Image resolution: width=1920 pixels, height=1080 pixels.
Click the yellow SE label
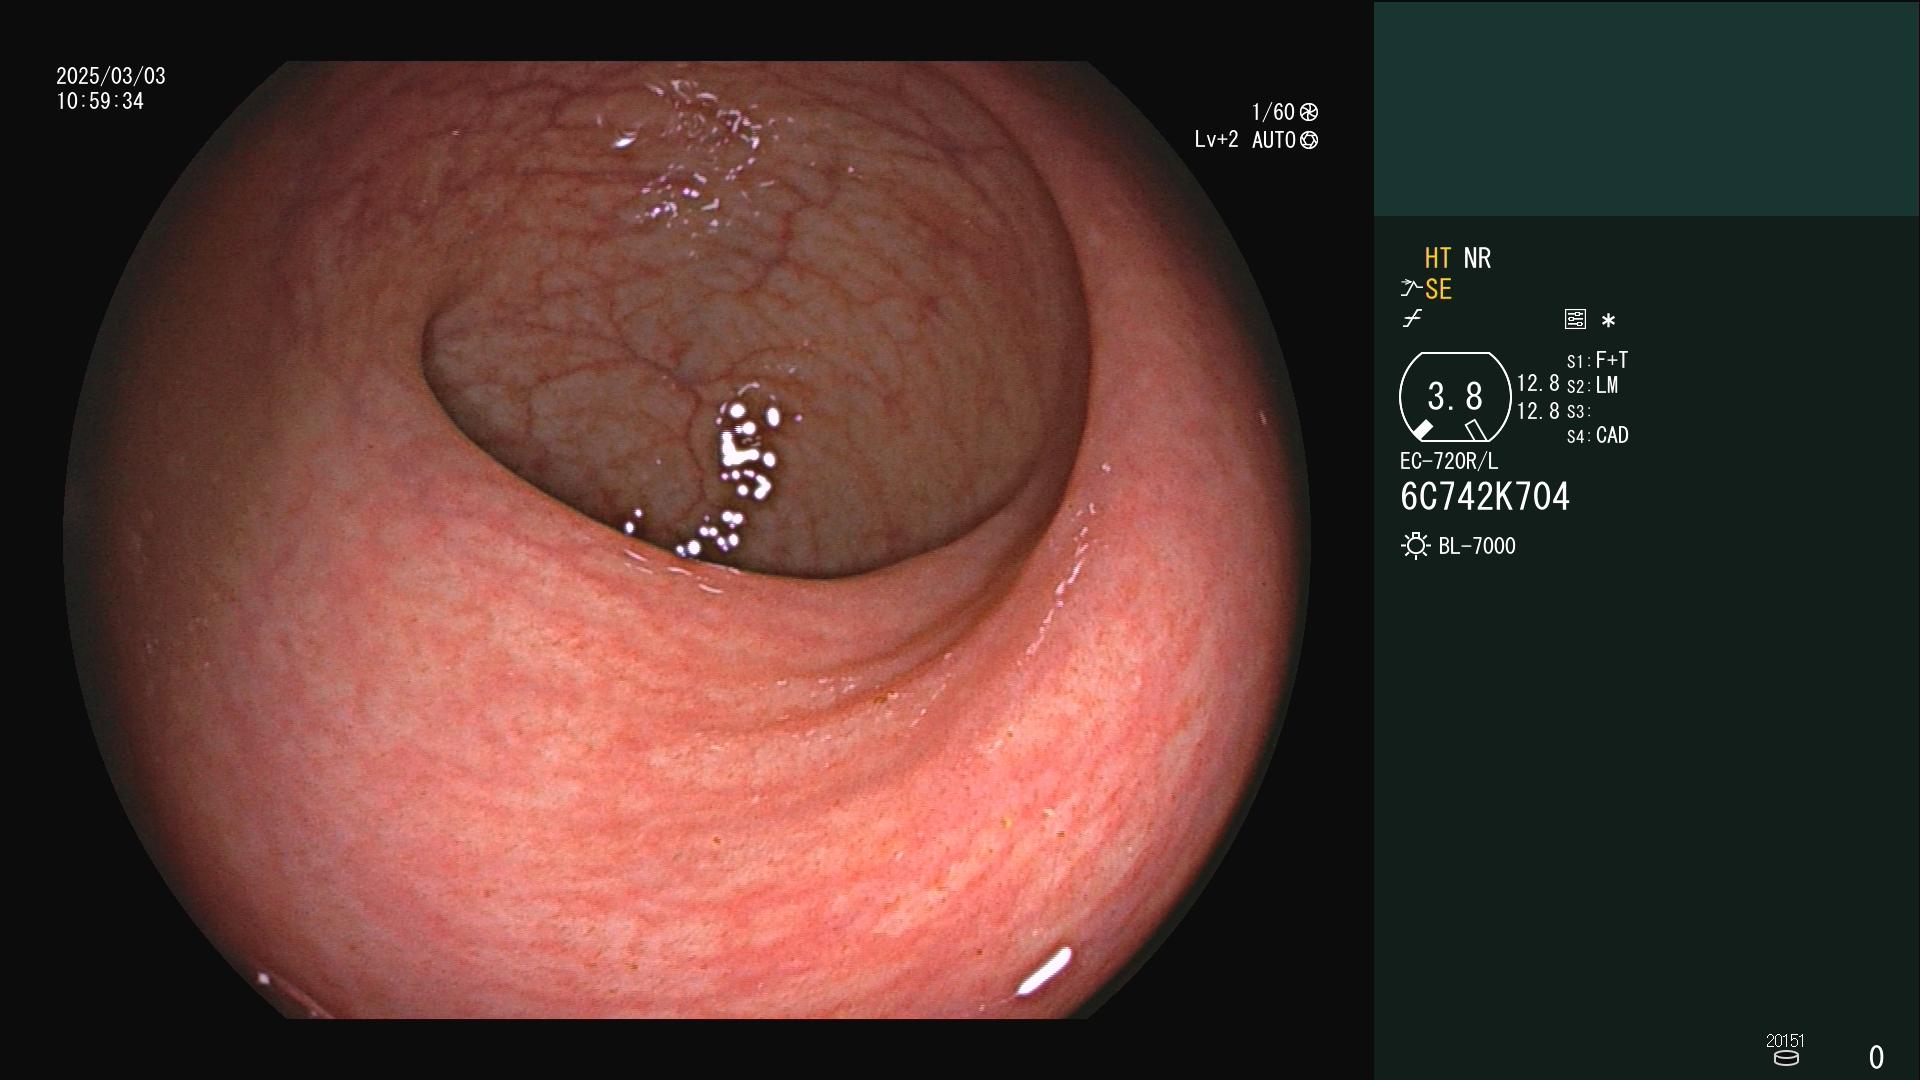tap(1438, 290)
